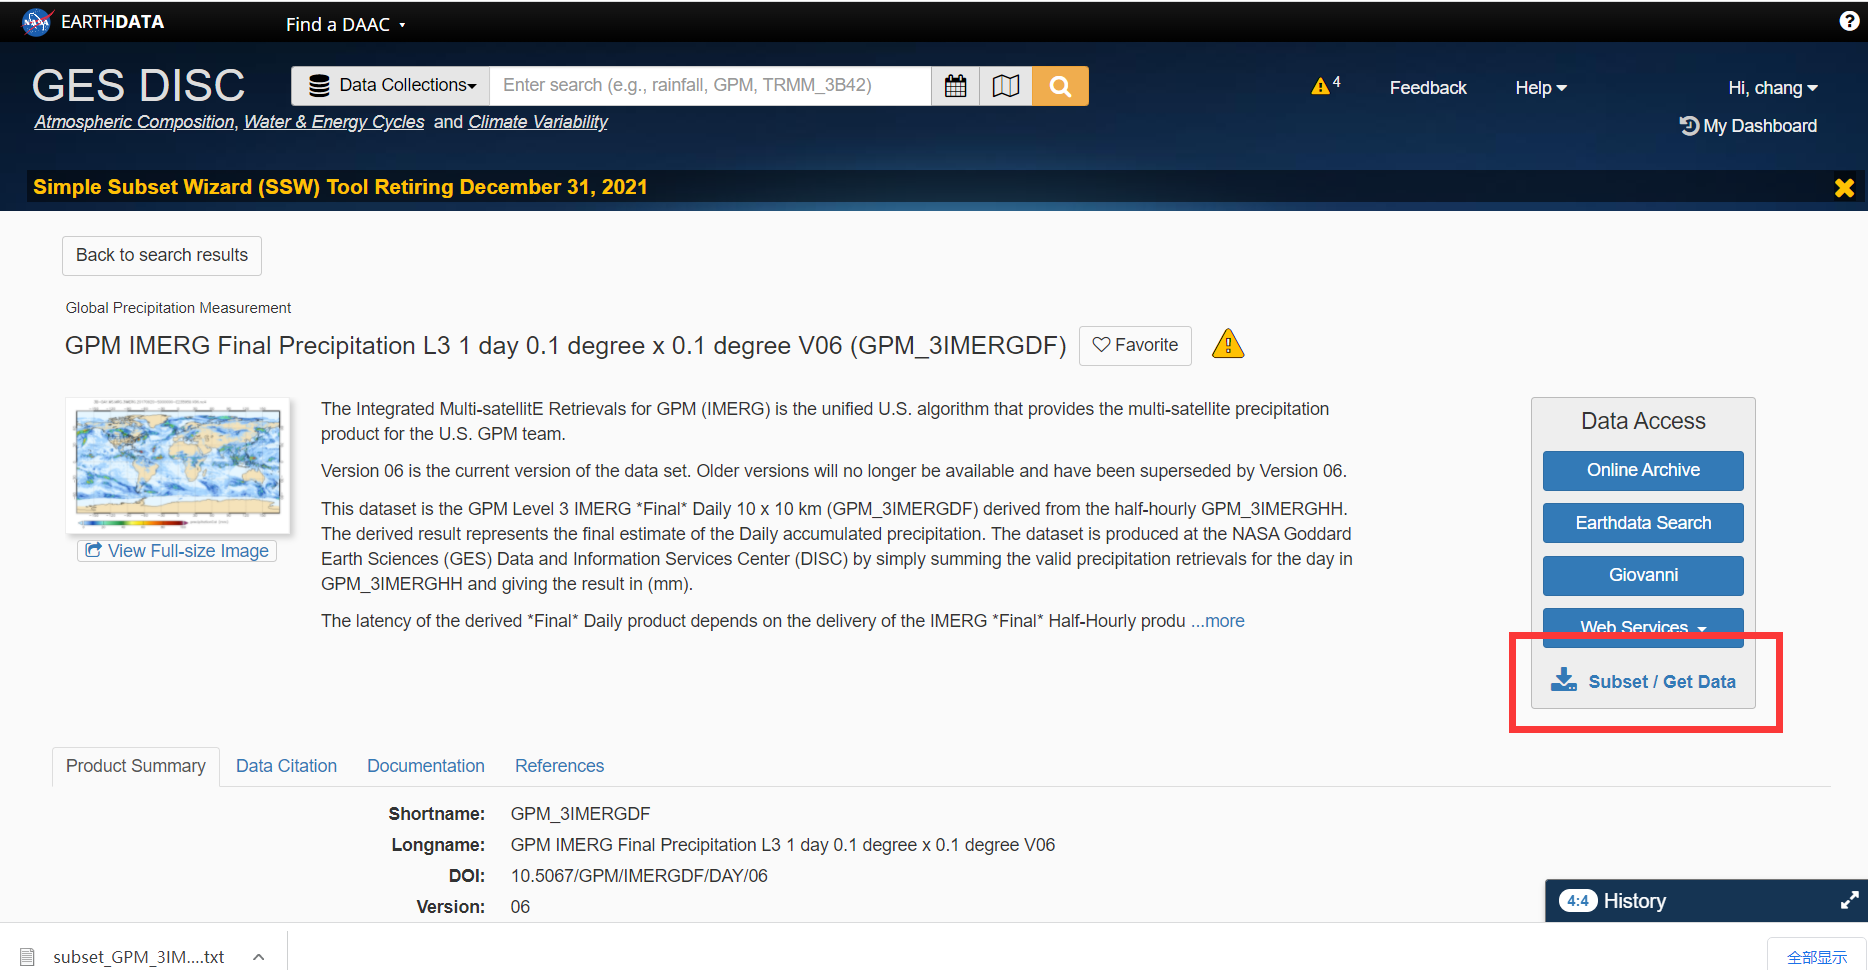The width and height of the screenshot is (1868, 970).
Task: Open the Documentation tab
Action: (426, 766)
